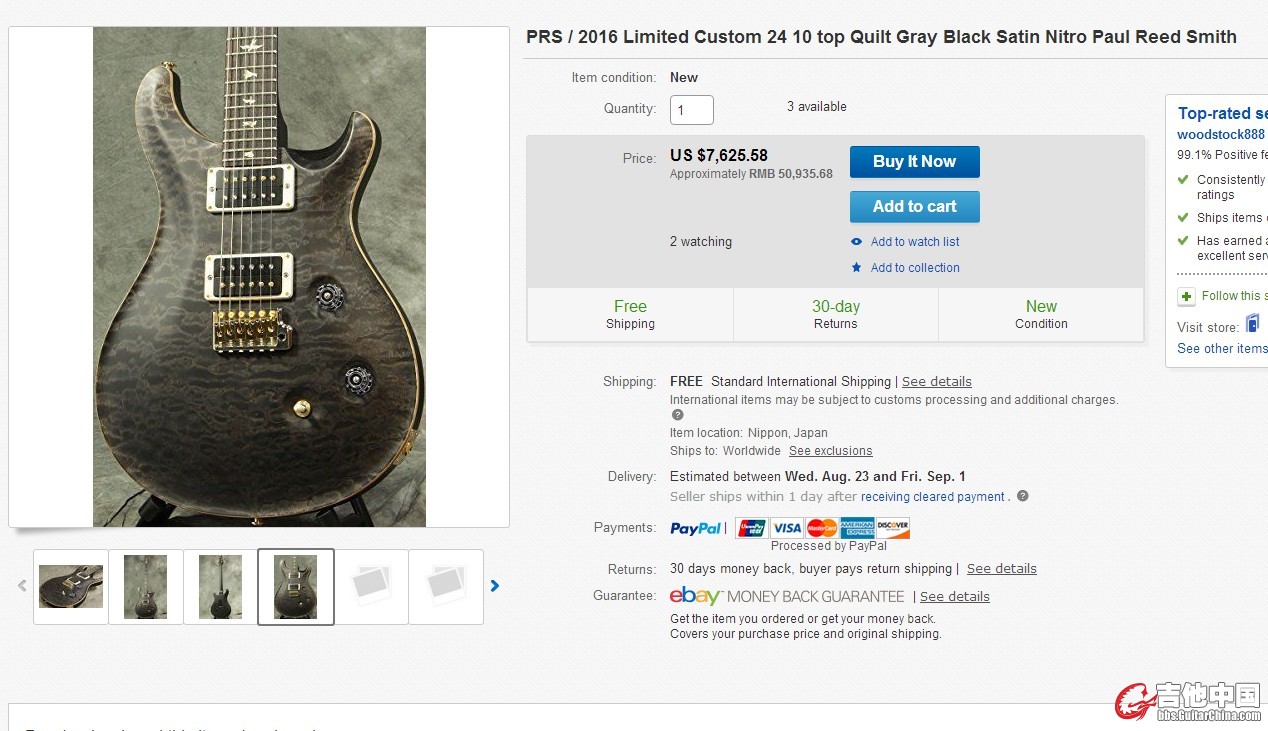Open the Shipping See details link
1268x731 pixels.
[x=936, y=382]
